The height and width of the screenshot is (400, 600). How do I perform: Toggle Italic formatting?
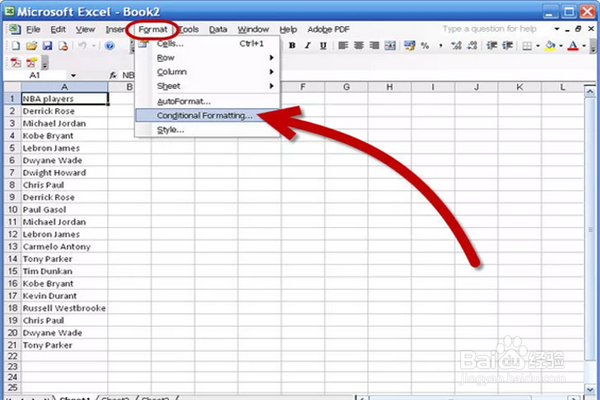[308, 46]
